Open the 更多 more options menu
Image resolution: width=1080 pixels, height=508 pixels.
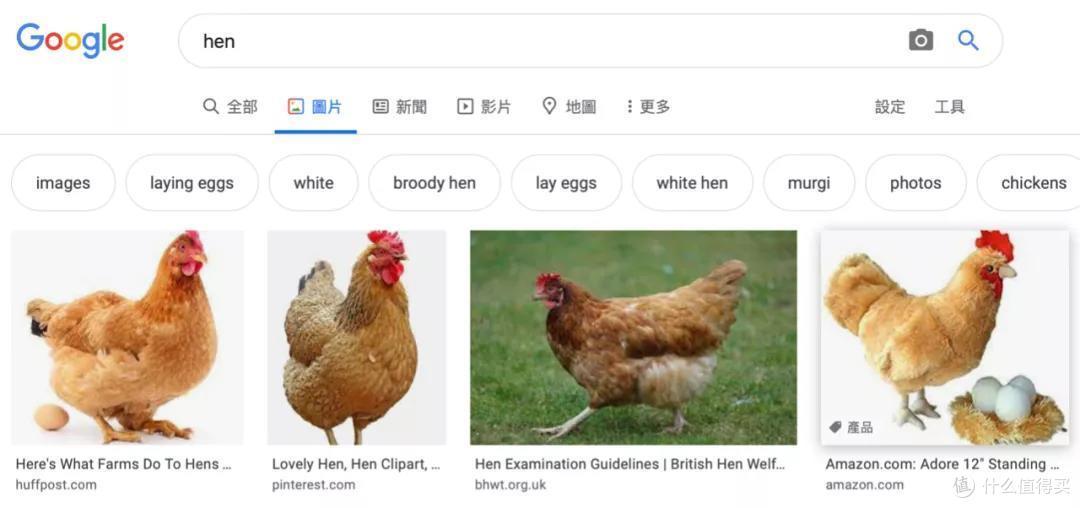(x=648, y=106)
